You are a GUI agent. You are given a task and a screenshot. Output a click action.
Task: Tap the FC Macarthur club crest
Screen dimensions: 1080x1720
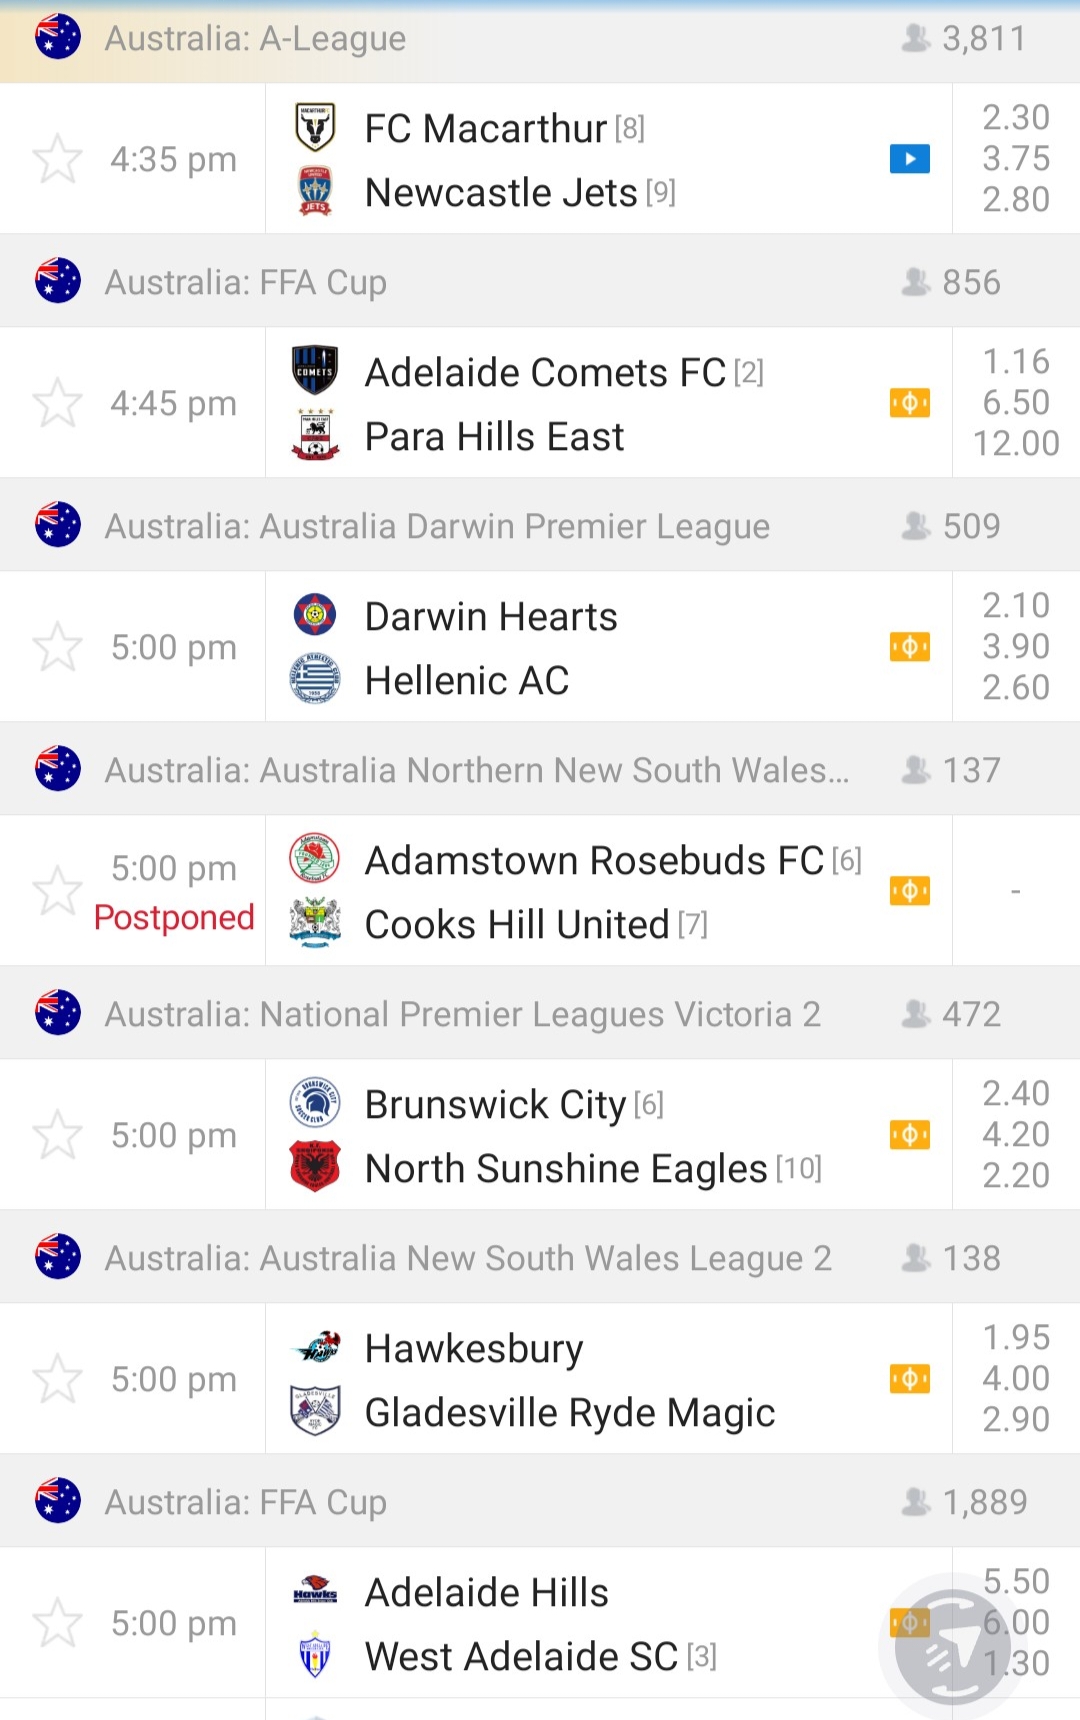315,128
